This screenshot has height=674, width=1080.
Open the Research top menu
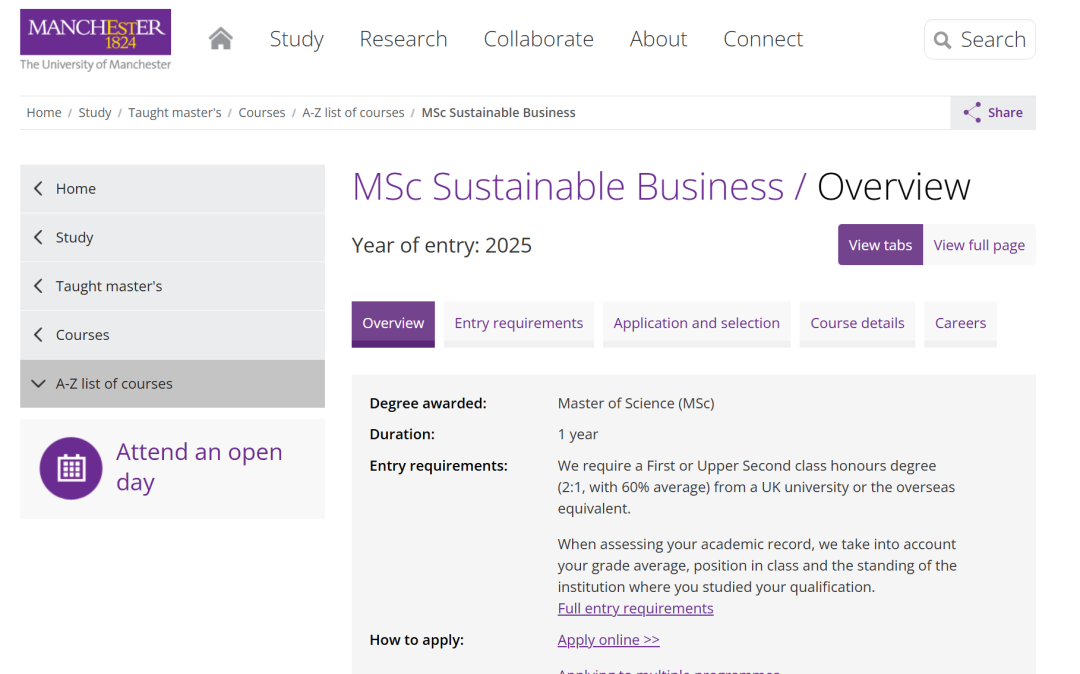click(x=403, y=39)
